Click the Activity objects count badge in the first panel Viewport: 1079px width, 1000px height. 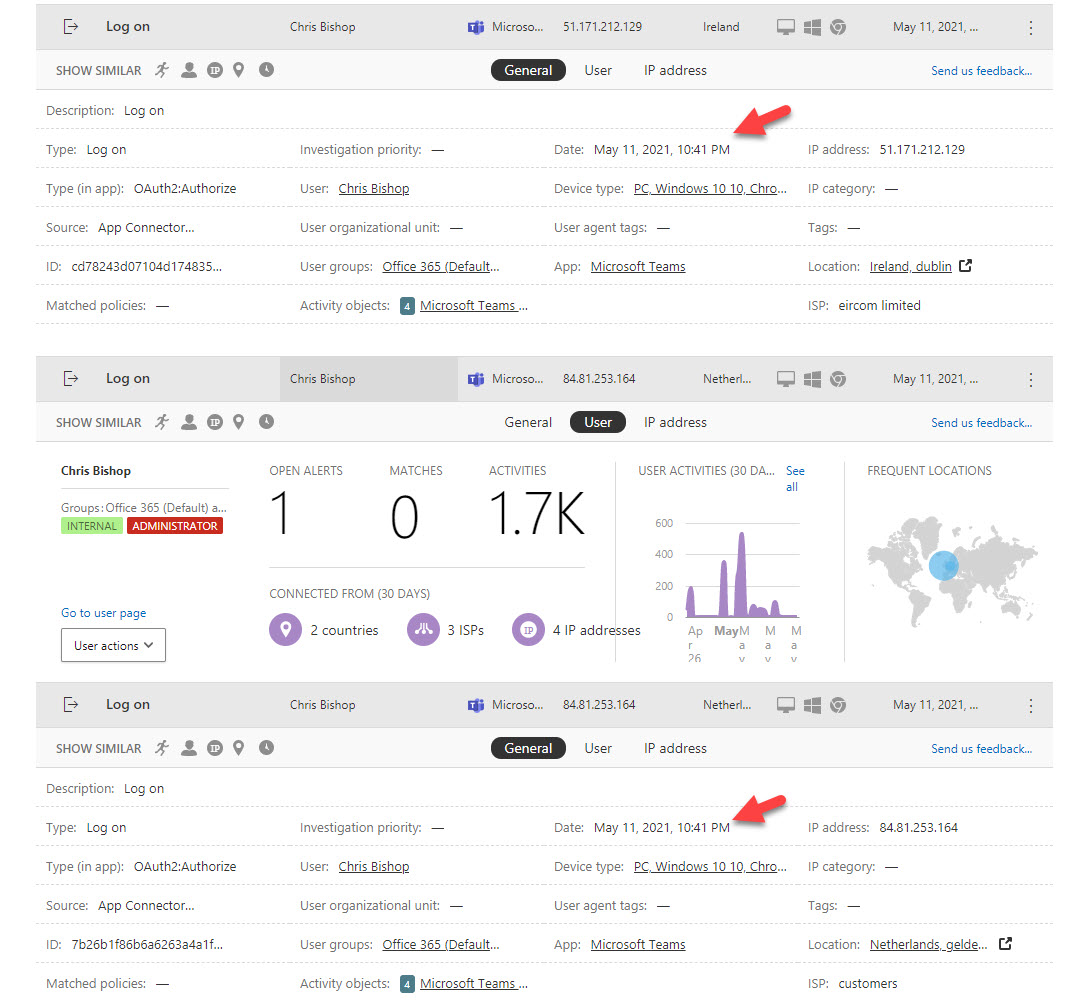point(407,306)
